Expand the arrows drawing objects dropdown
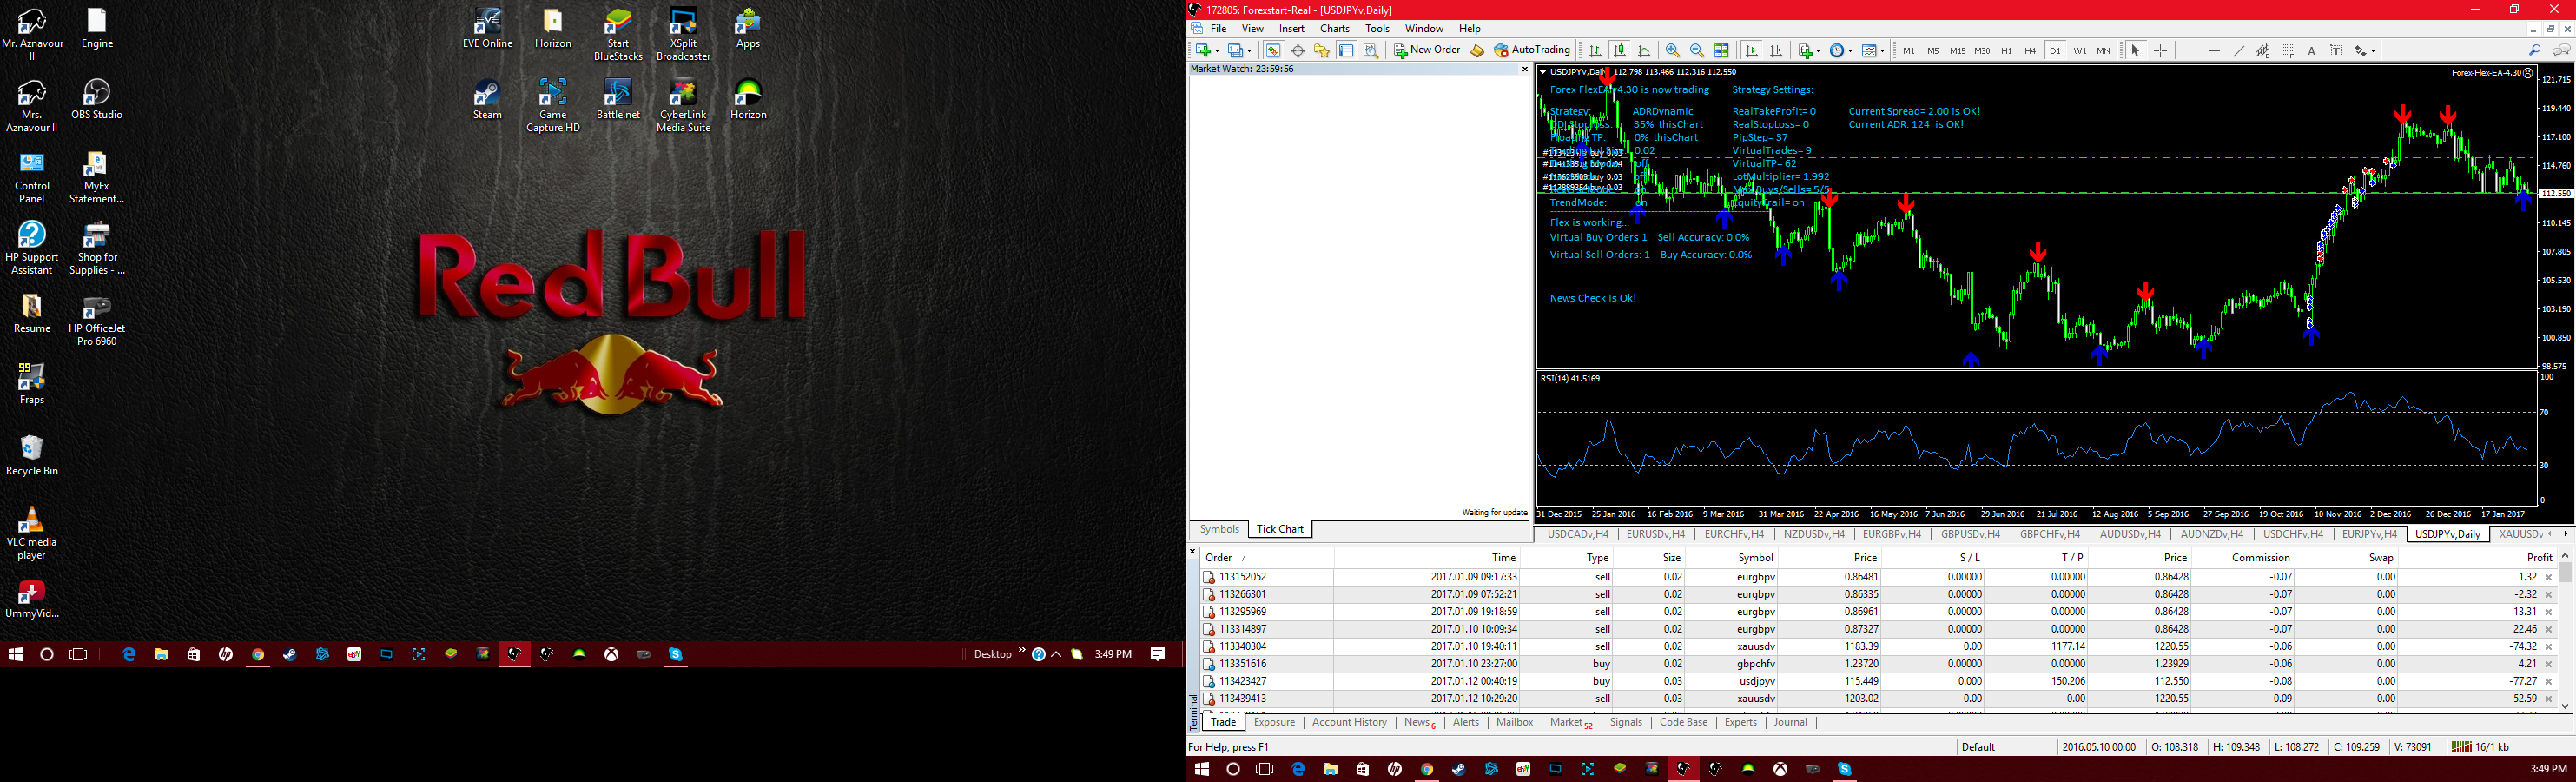This screenshot has width=2576, height=782. pyautogui.click(x=2374, y=50)
